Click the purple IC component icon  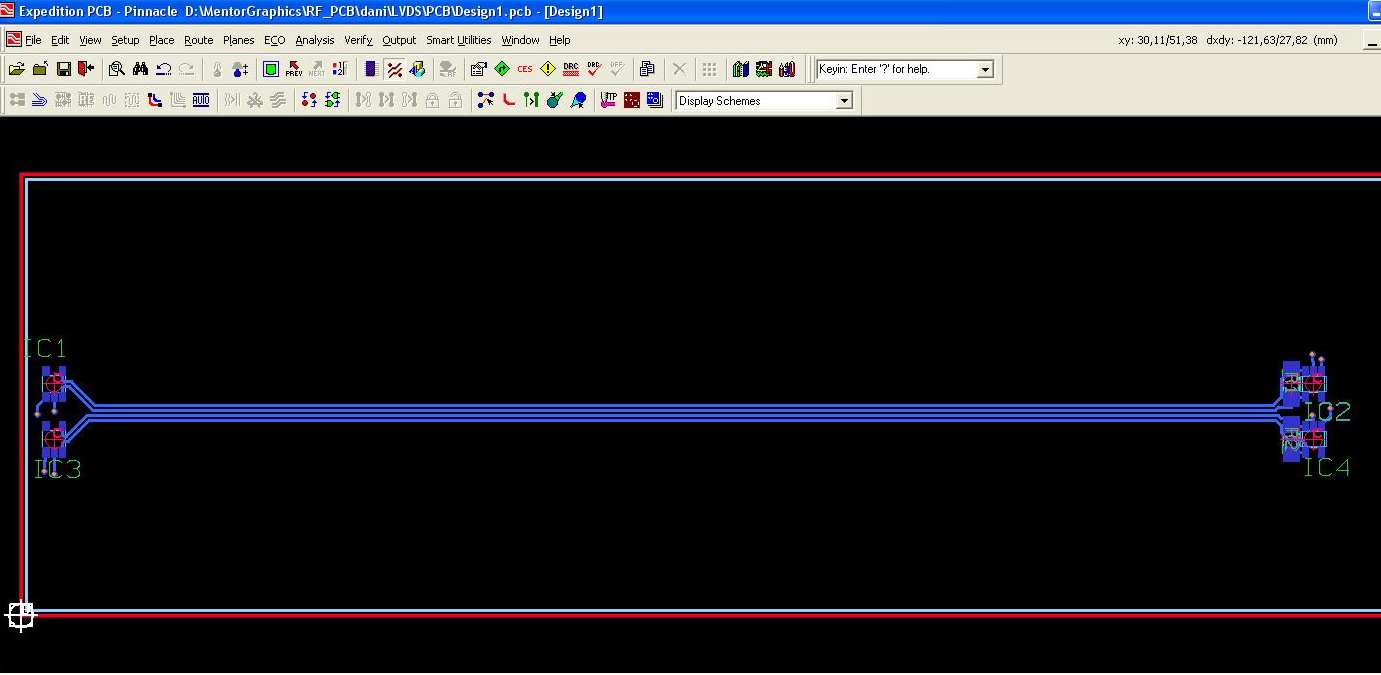(371, 69)
